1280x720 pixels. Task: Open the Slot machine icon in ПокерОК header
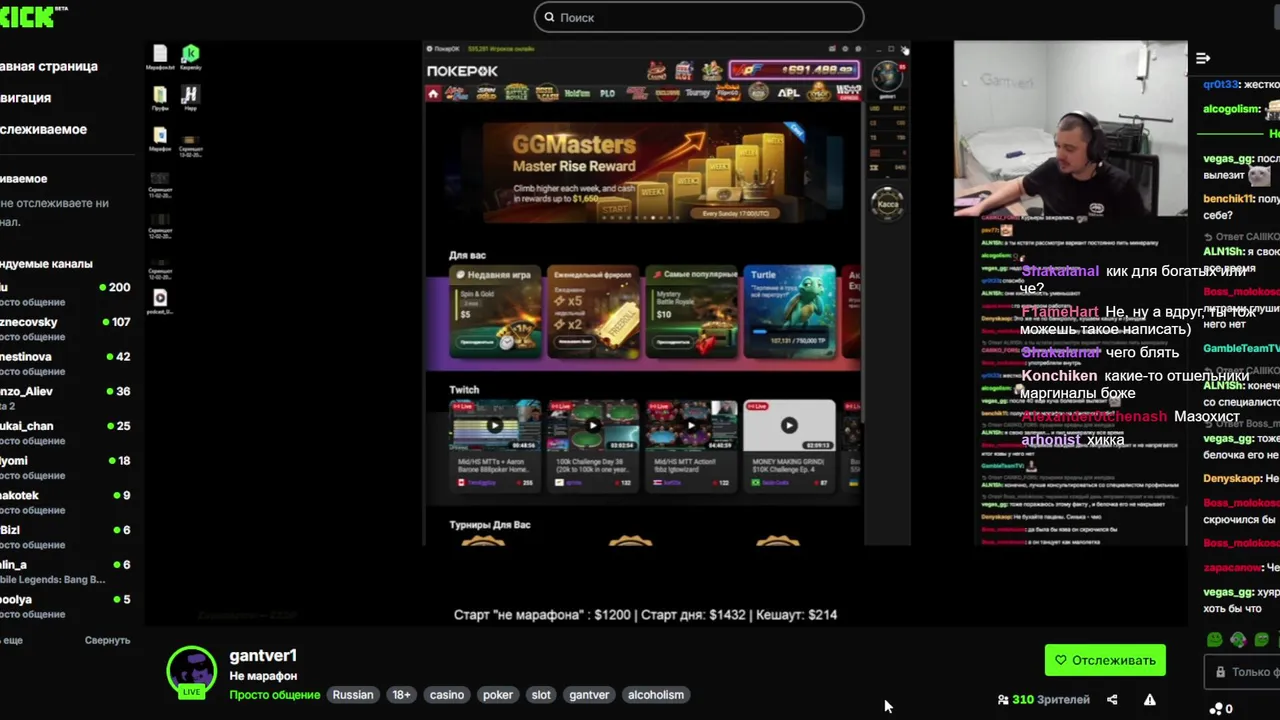pyautogui.click(x=684, y=70)
